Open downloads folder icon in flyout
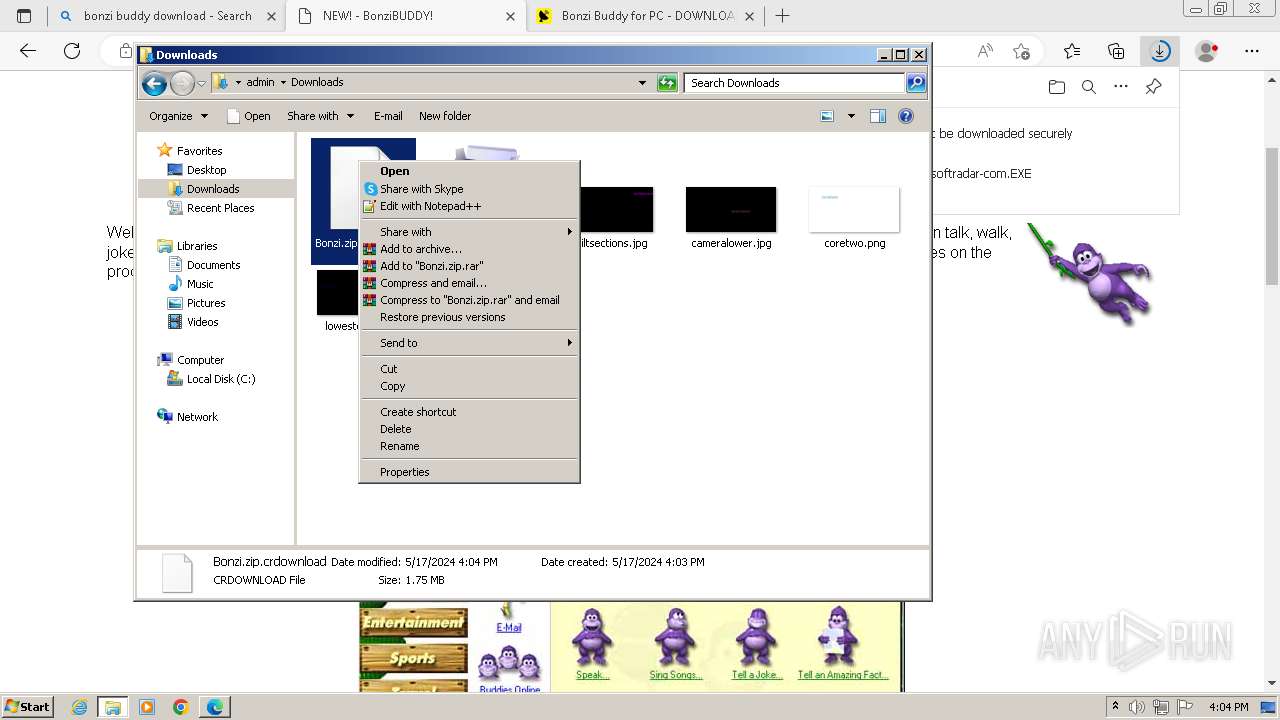Viewport: 1280px width, 720px height. tap(1057, 87)
